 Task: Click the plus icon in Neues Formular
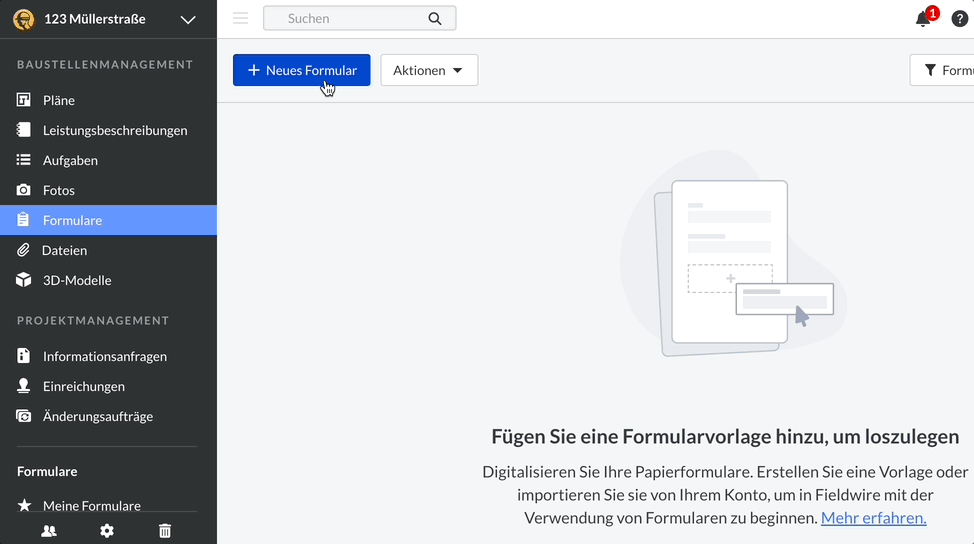coord(253,70)
